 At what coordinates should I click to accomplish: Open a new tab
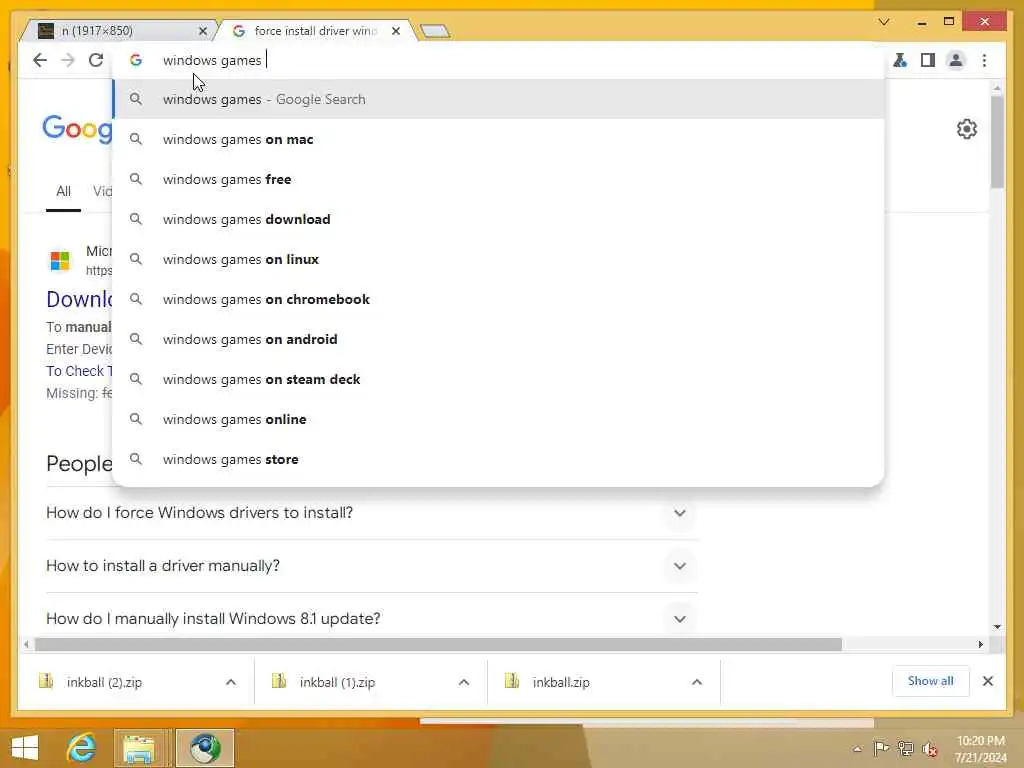tap(434, 31)
